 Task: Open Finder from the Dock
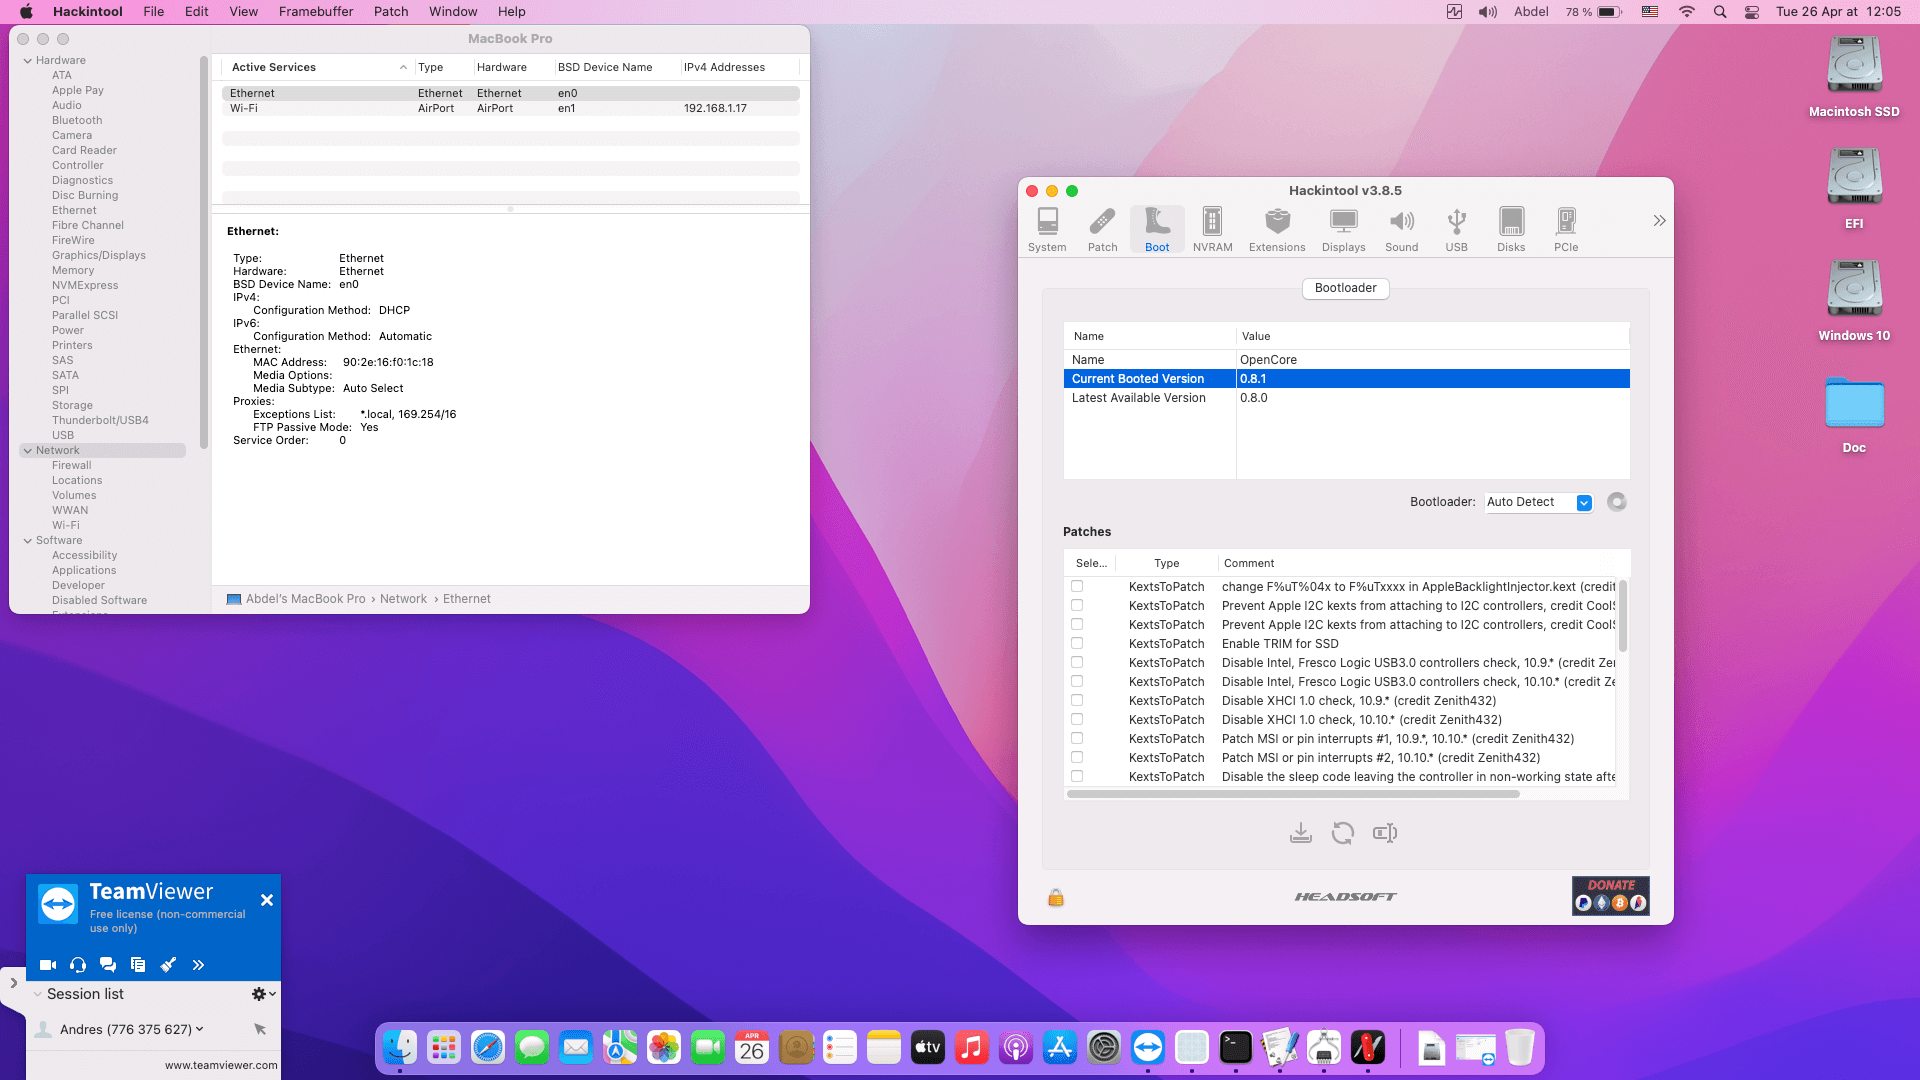point(400,1047)
